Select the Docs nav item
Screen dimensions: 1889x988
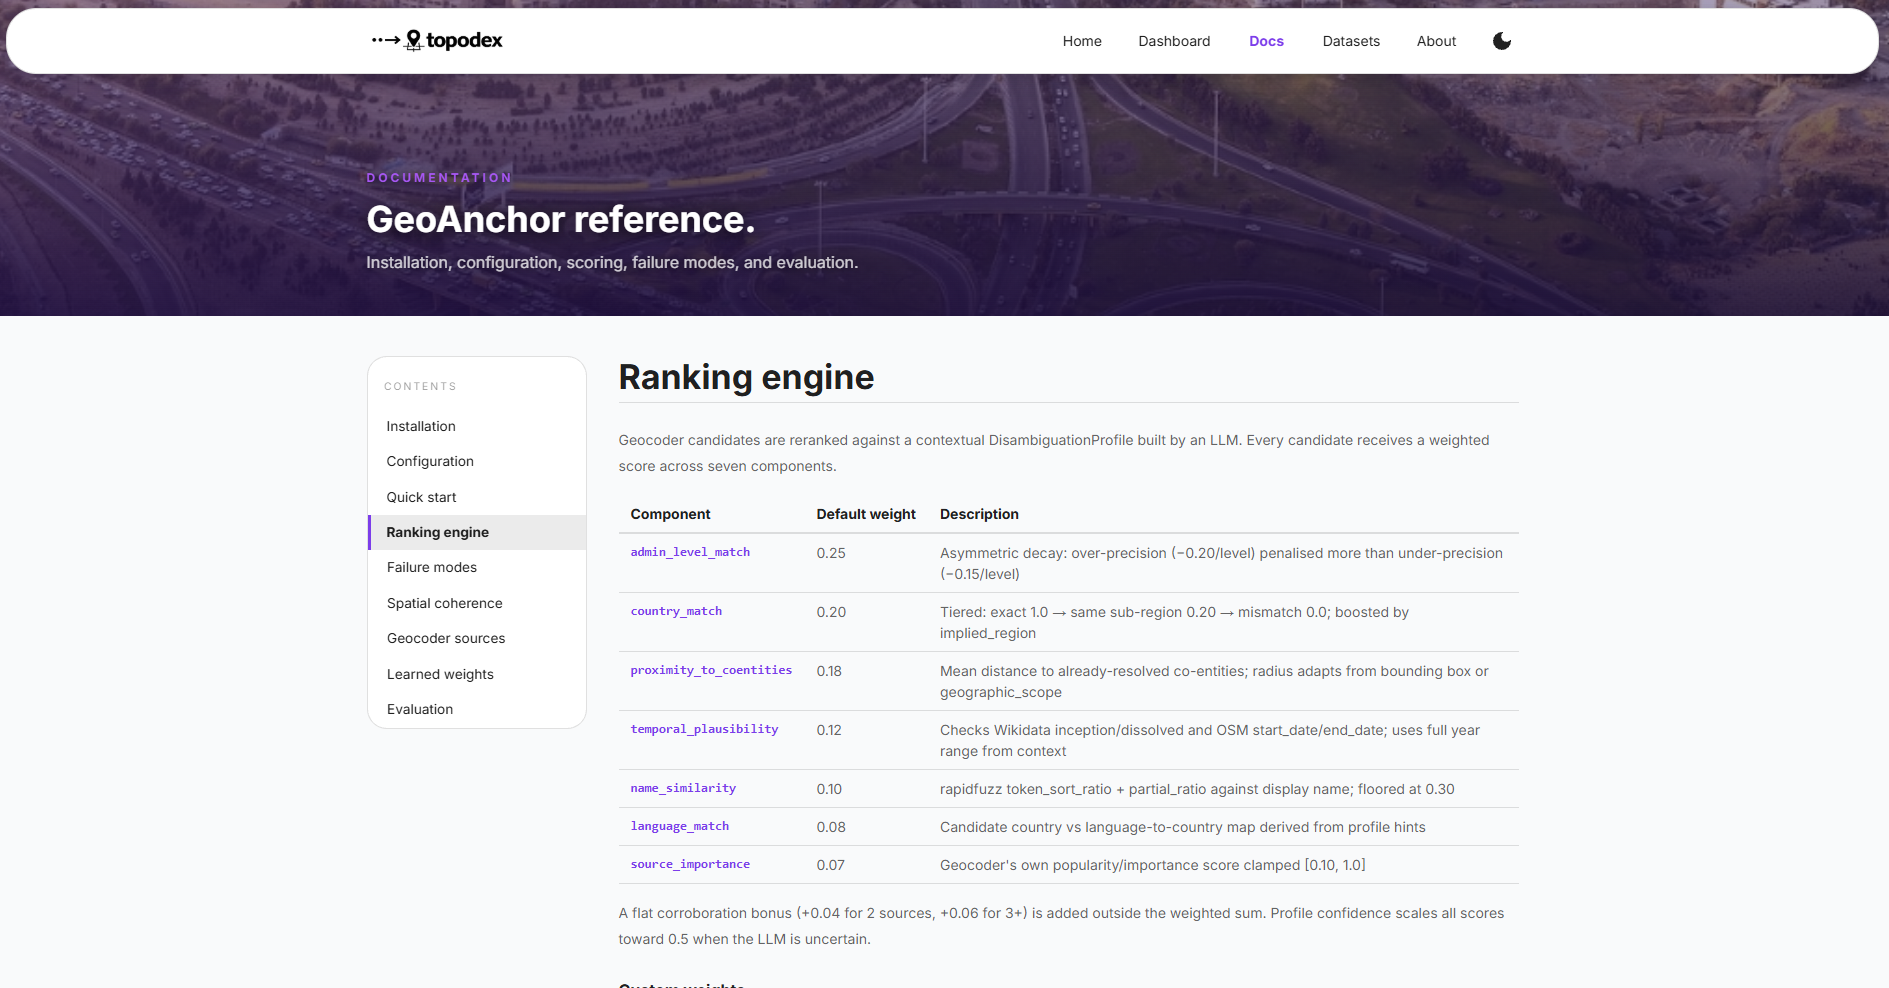point(1266,41)
